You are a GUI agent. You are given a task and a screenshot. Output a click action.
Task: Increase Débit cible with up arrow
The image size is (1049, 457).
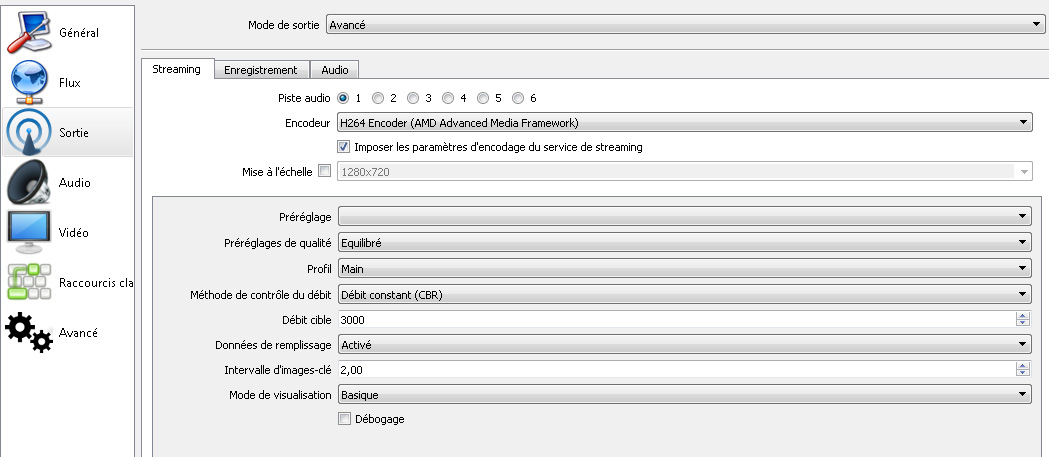(1022, 316)
